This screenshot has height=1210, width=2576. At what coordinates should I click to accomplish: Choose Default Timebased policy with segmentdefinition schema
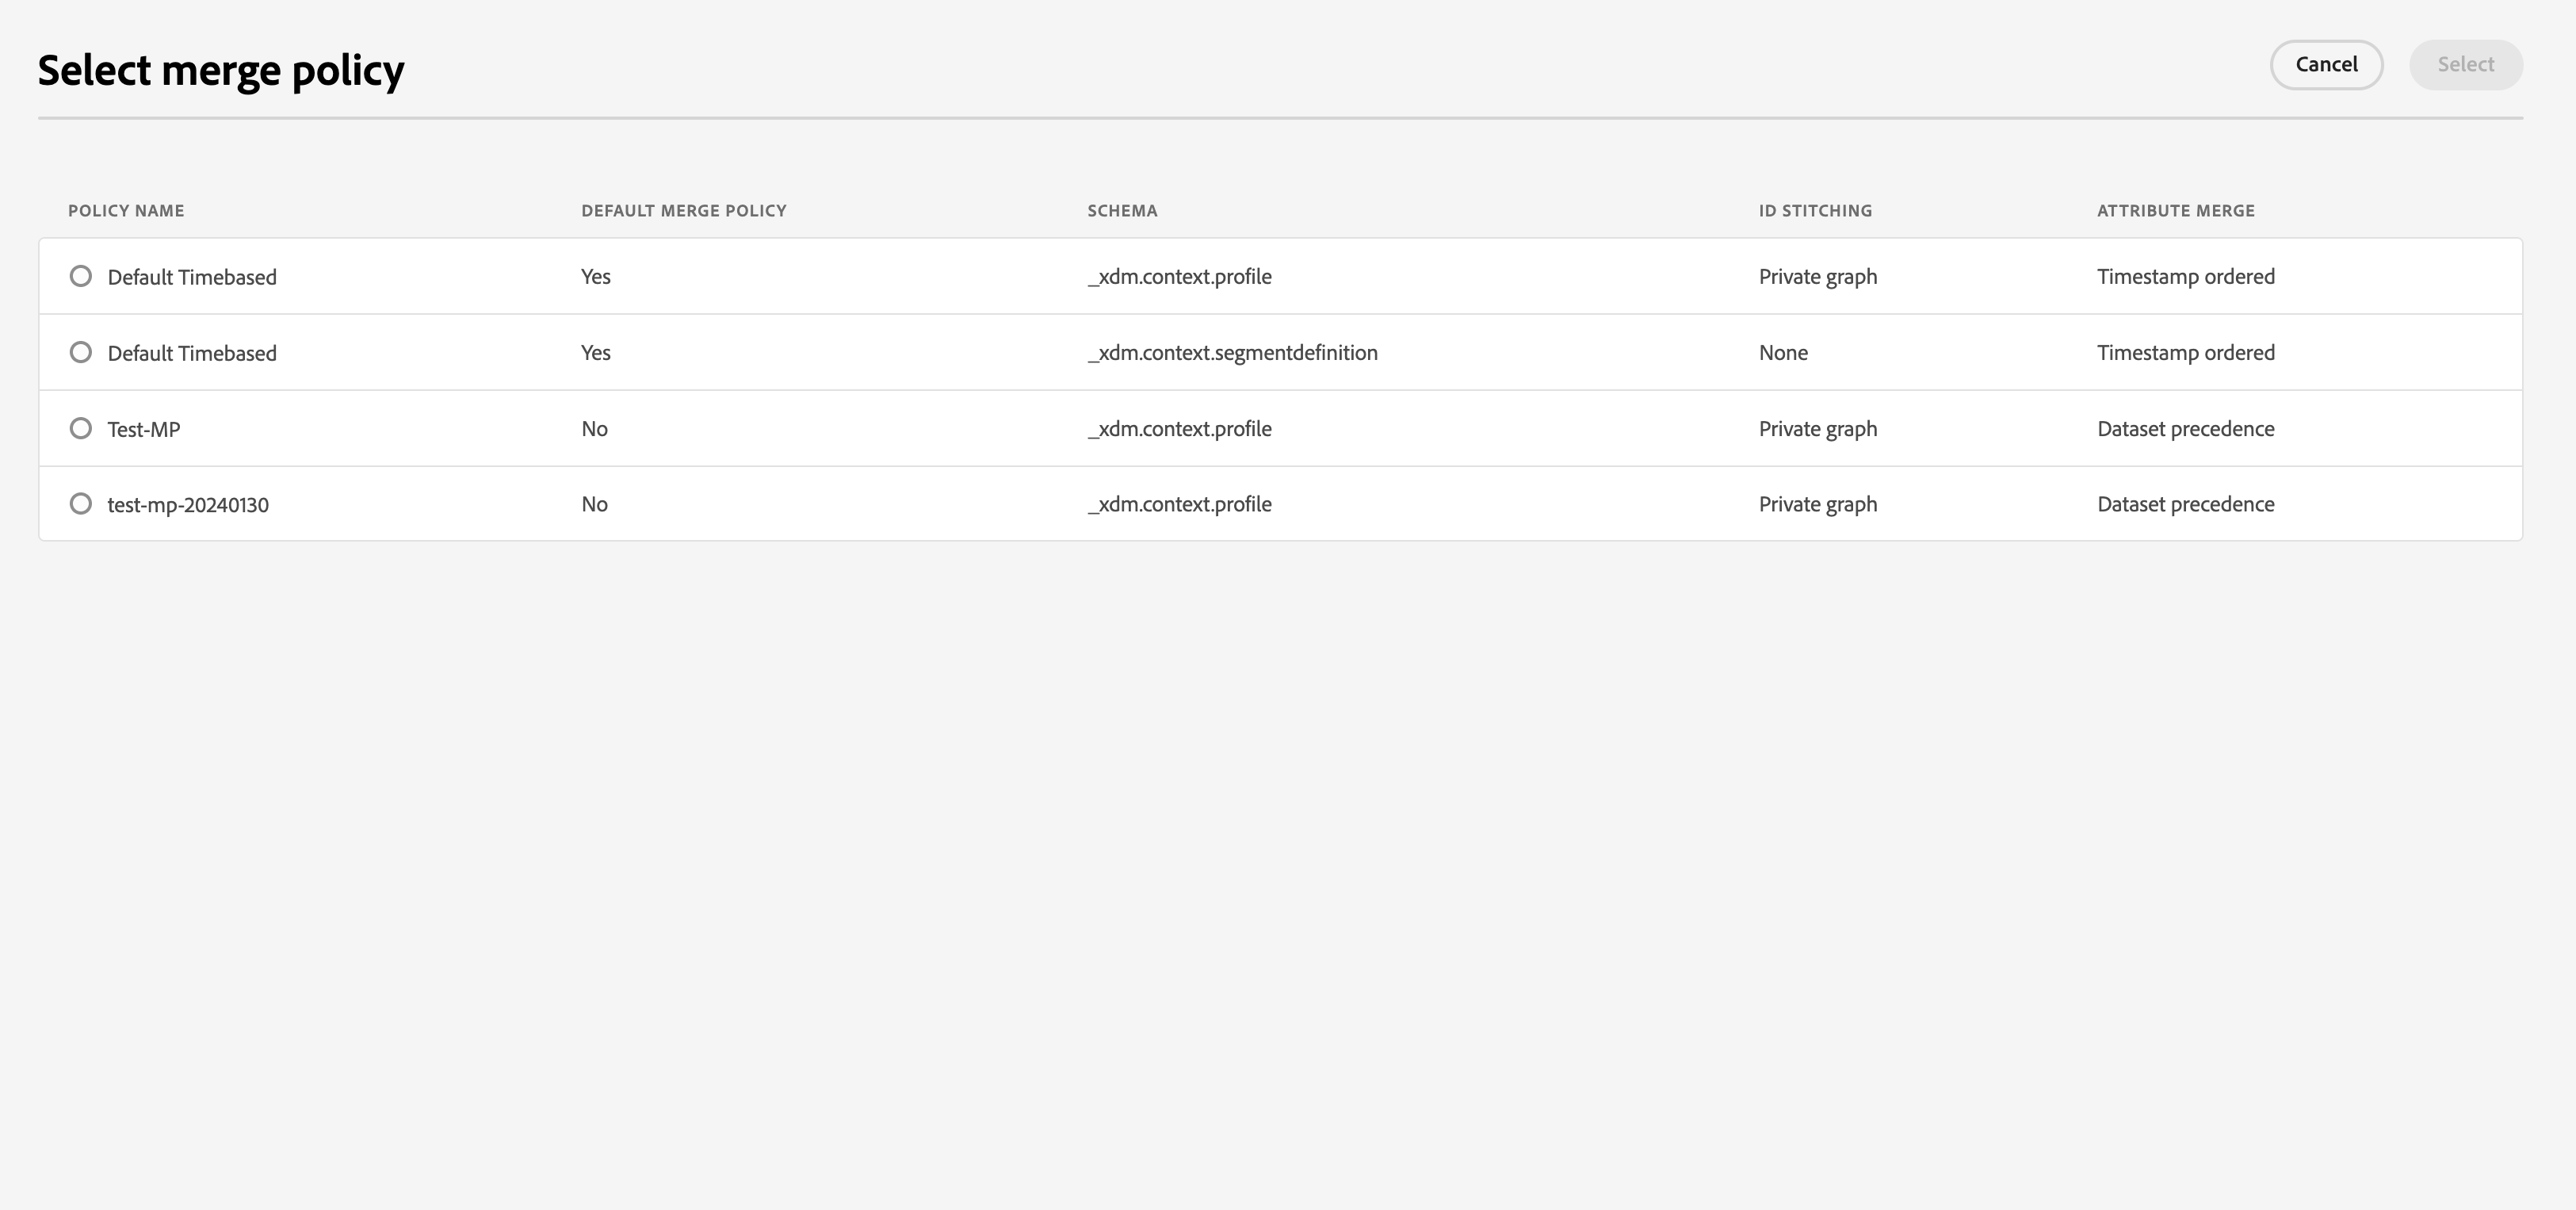pyautogui.click(x=81, y=352)
